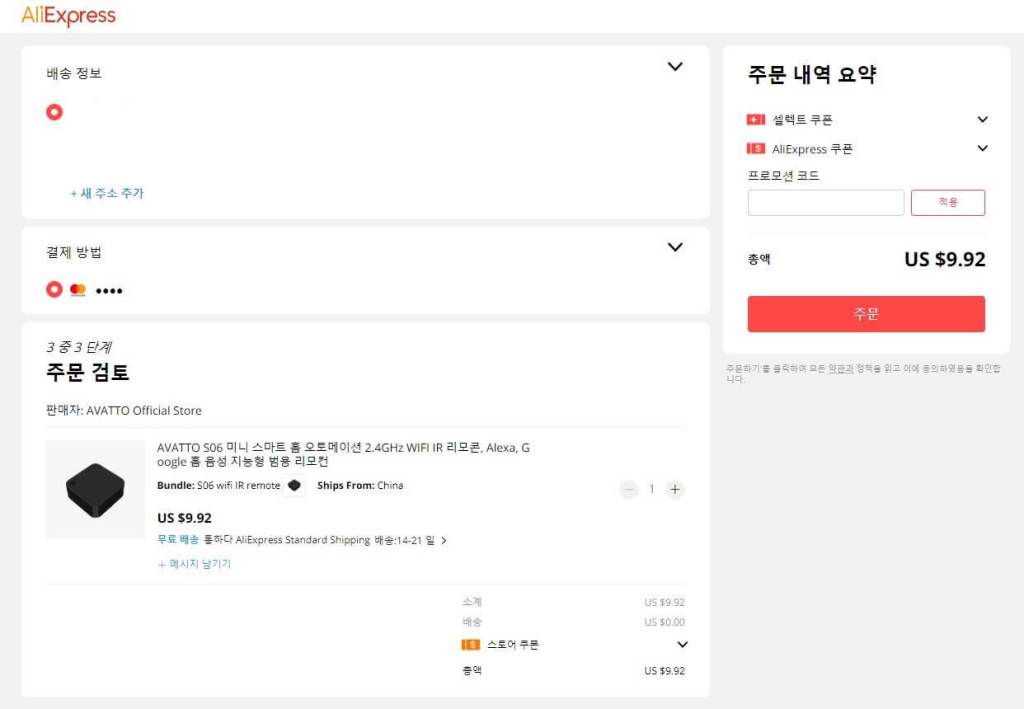Screen dimensions: 1024x709
Task: Click the orange store coupon icon
Action: pyautogui.click(x=470, y=645)
